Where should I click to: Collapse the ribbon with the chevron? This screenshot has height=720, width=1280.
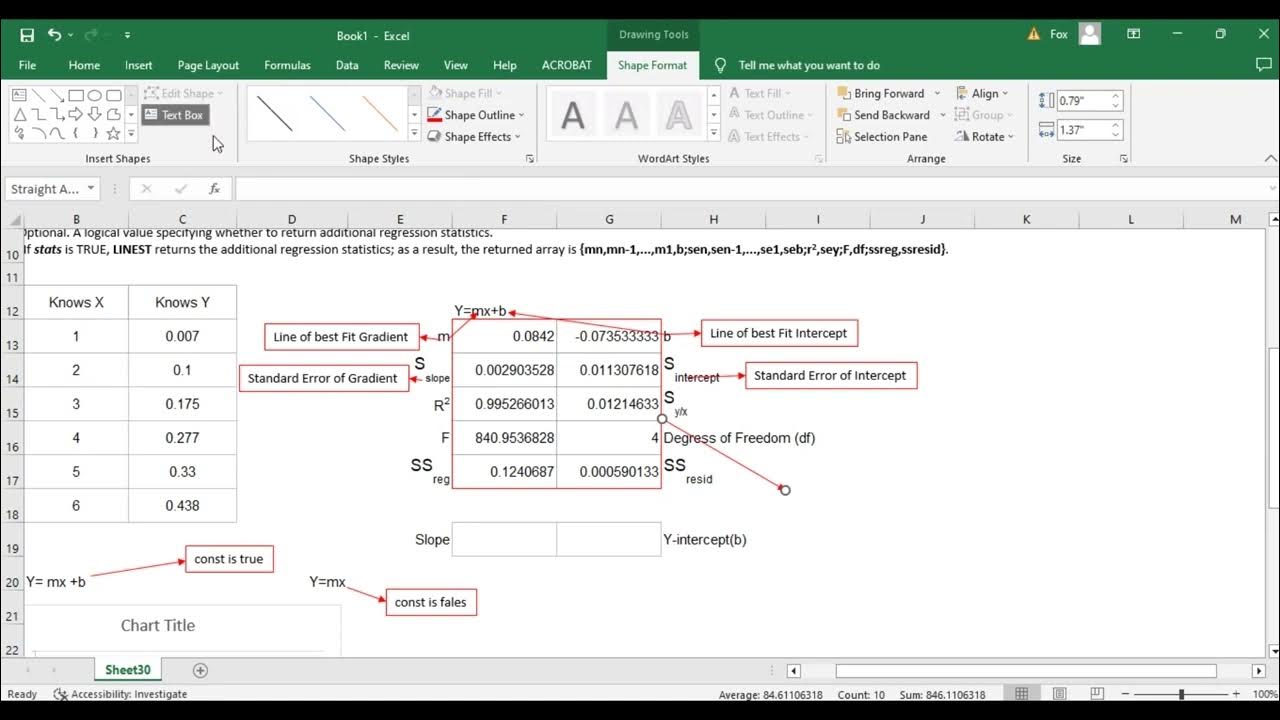tap(1271, 159)
